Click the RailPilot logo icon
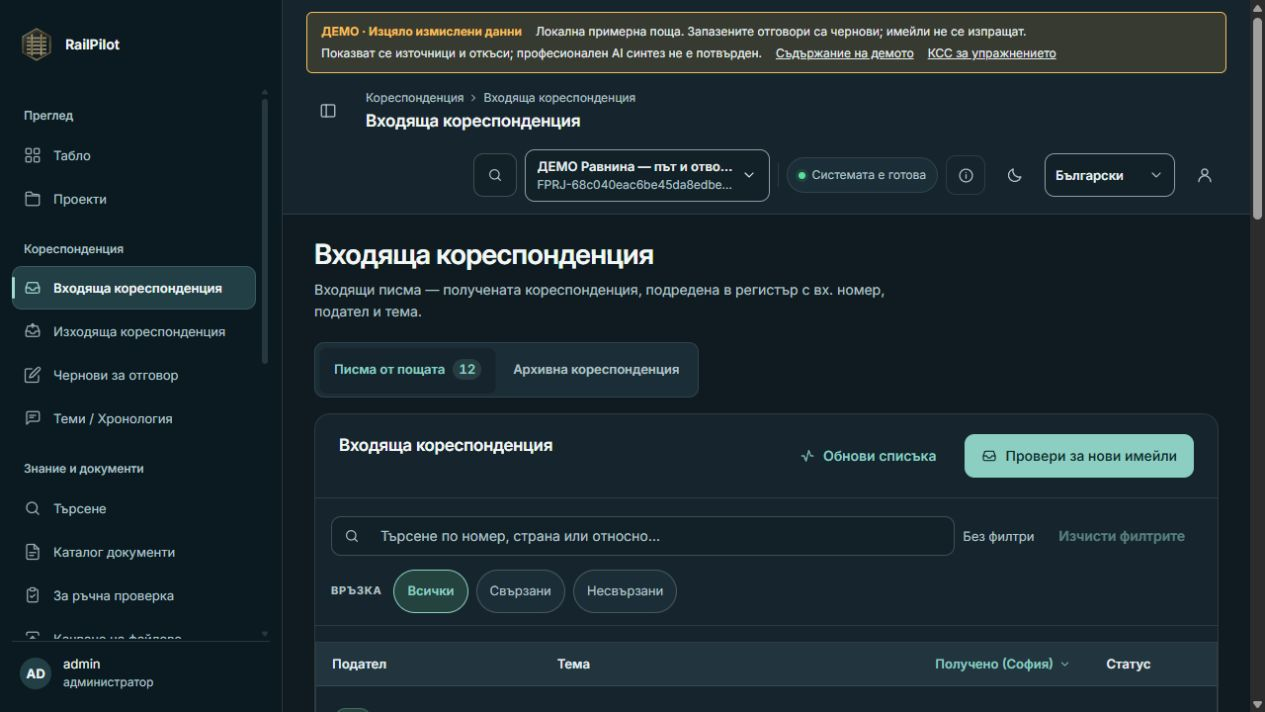 coord(36,45)
